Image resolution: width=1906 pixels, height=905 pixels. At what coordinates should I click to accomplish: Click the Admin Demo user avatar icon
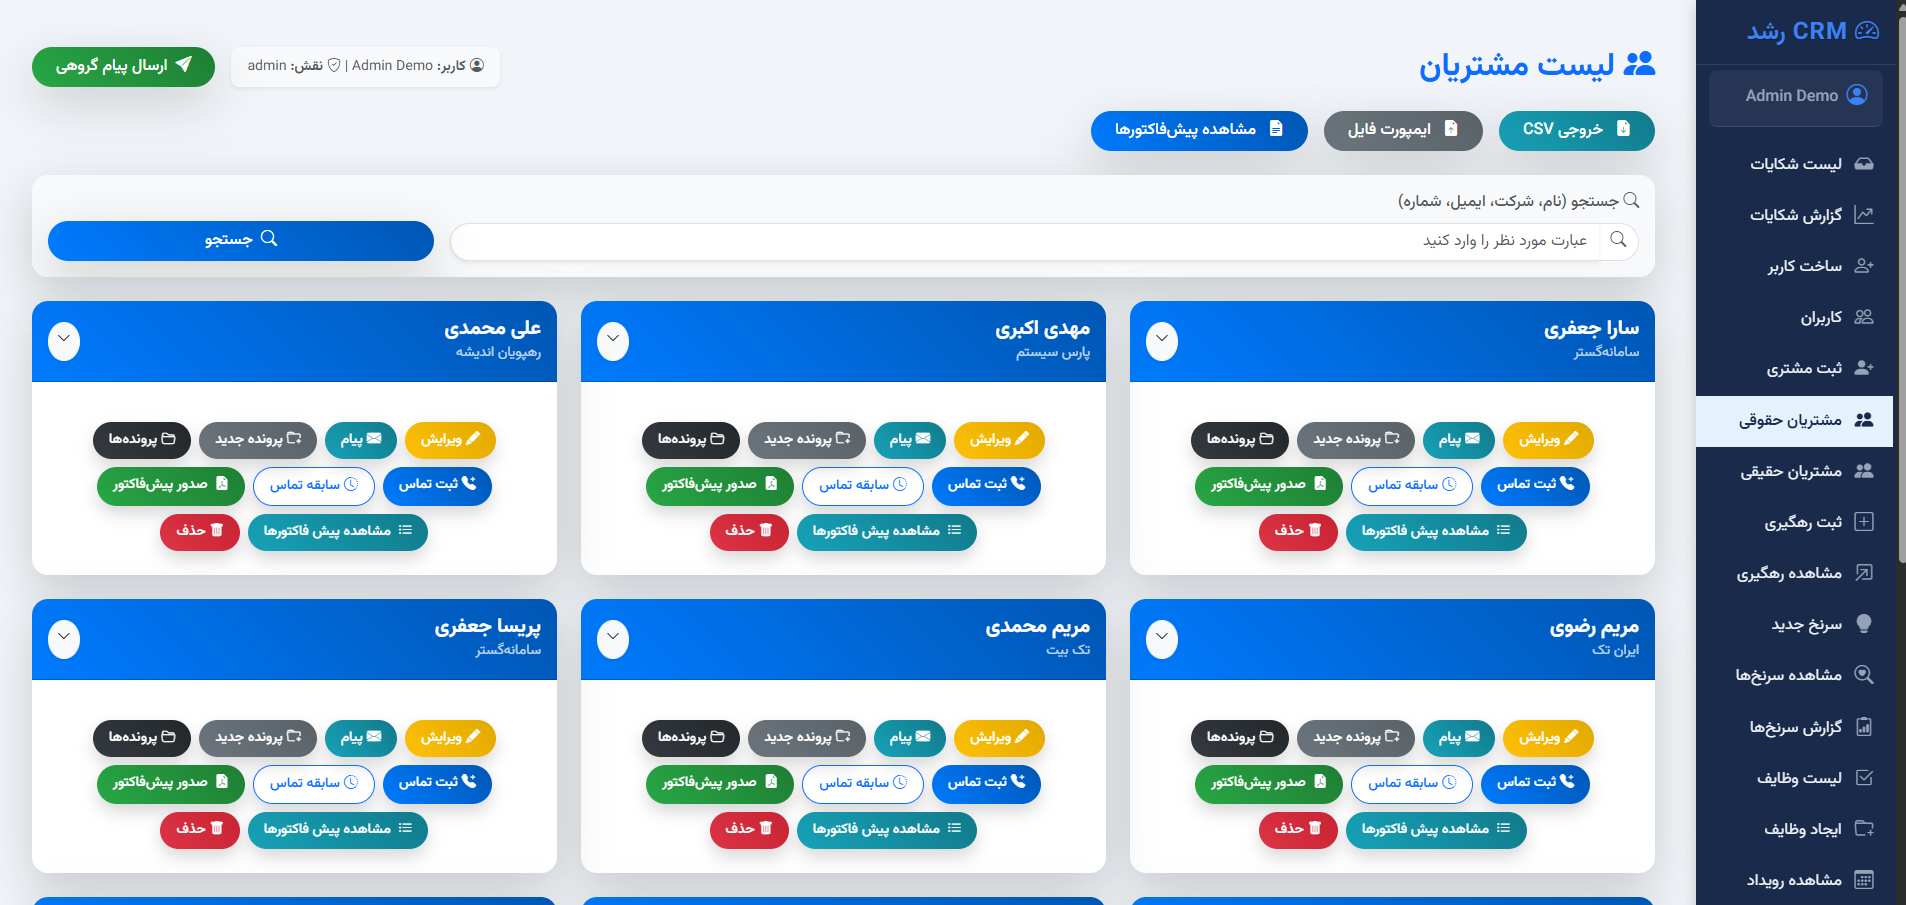(1857, 95)
